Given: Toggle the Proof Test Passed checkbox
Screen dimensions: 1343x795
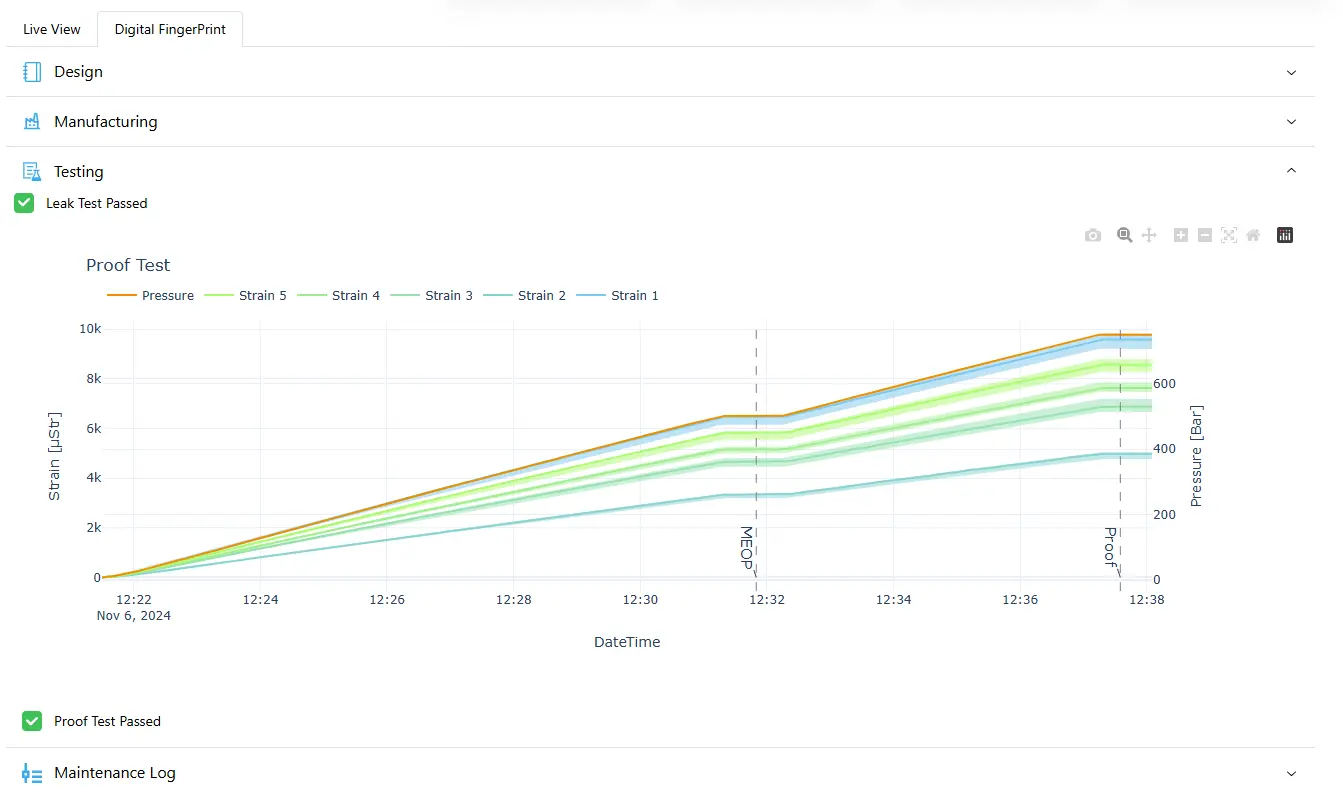Looking at the screenshot, I should [33, 721].
